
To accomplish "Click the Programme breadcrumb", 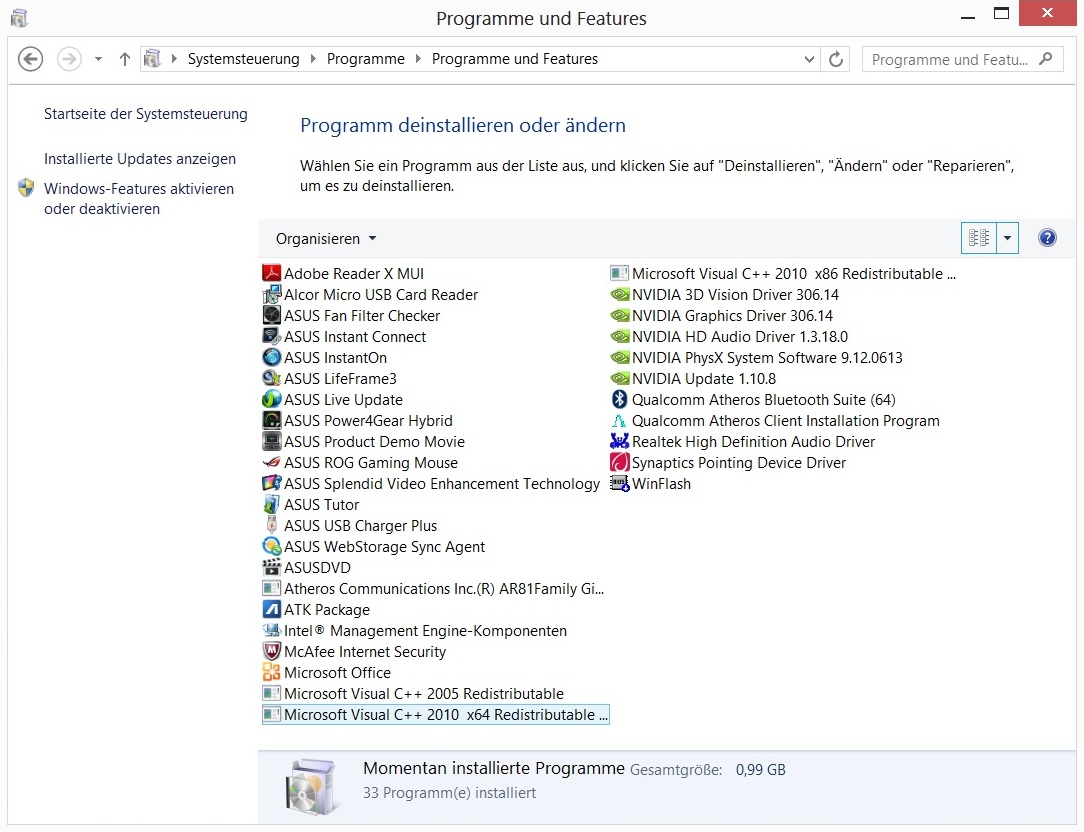I will coord(366,59).
